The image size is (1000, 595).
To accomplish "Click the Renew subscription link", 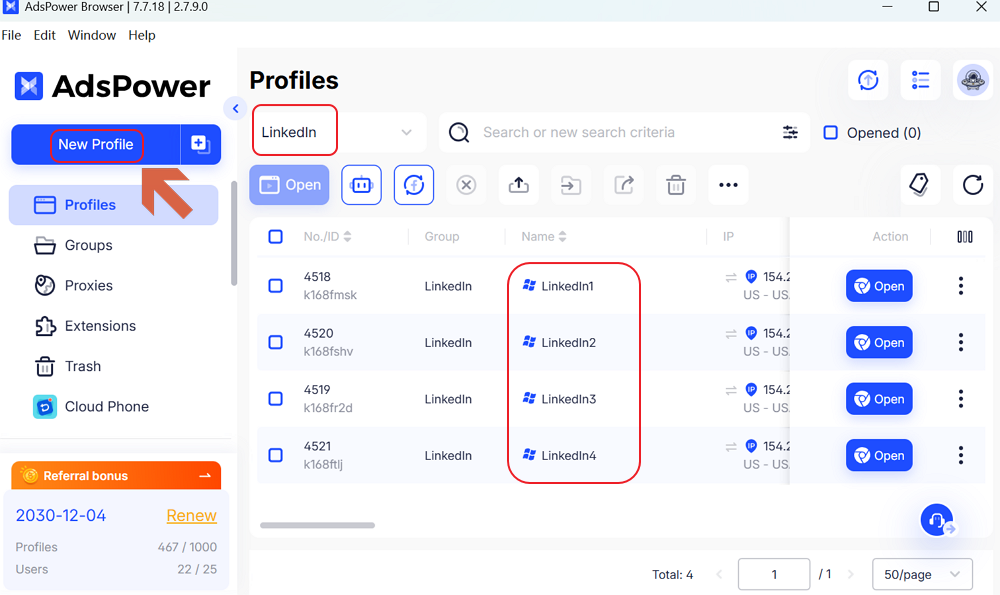I will (191, 515).
